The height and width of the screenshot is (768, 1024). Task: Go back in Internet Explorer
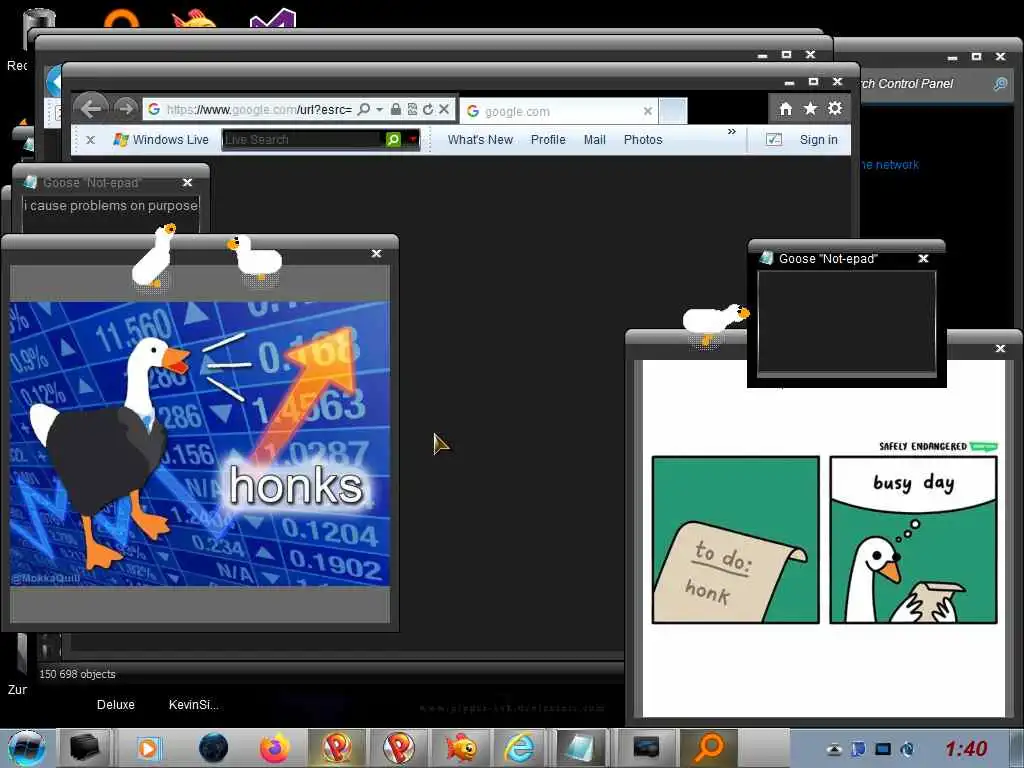coord(91,108)
